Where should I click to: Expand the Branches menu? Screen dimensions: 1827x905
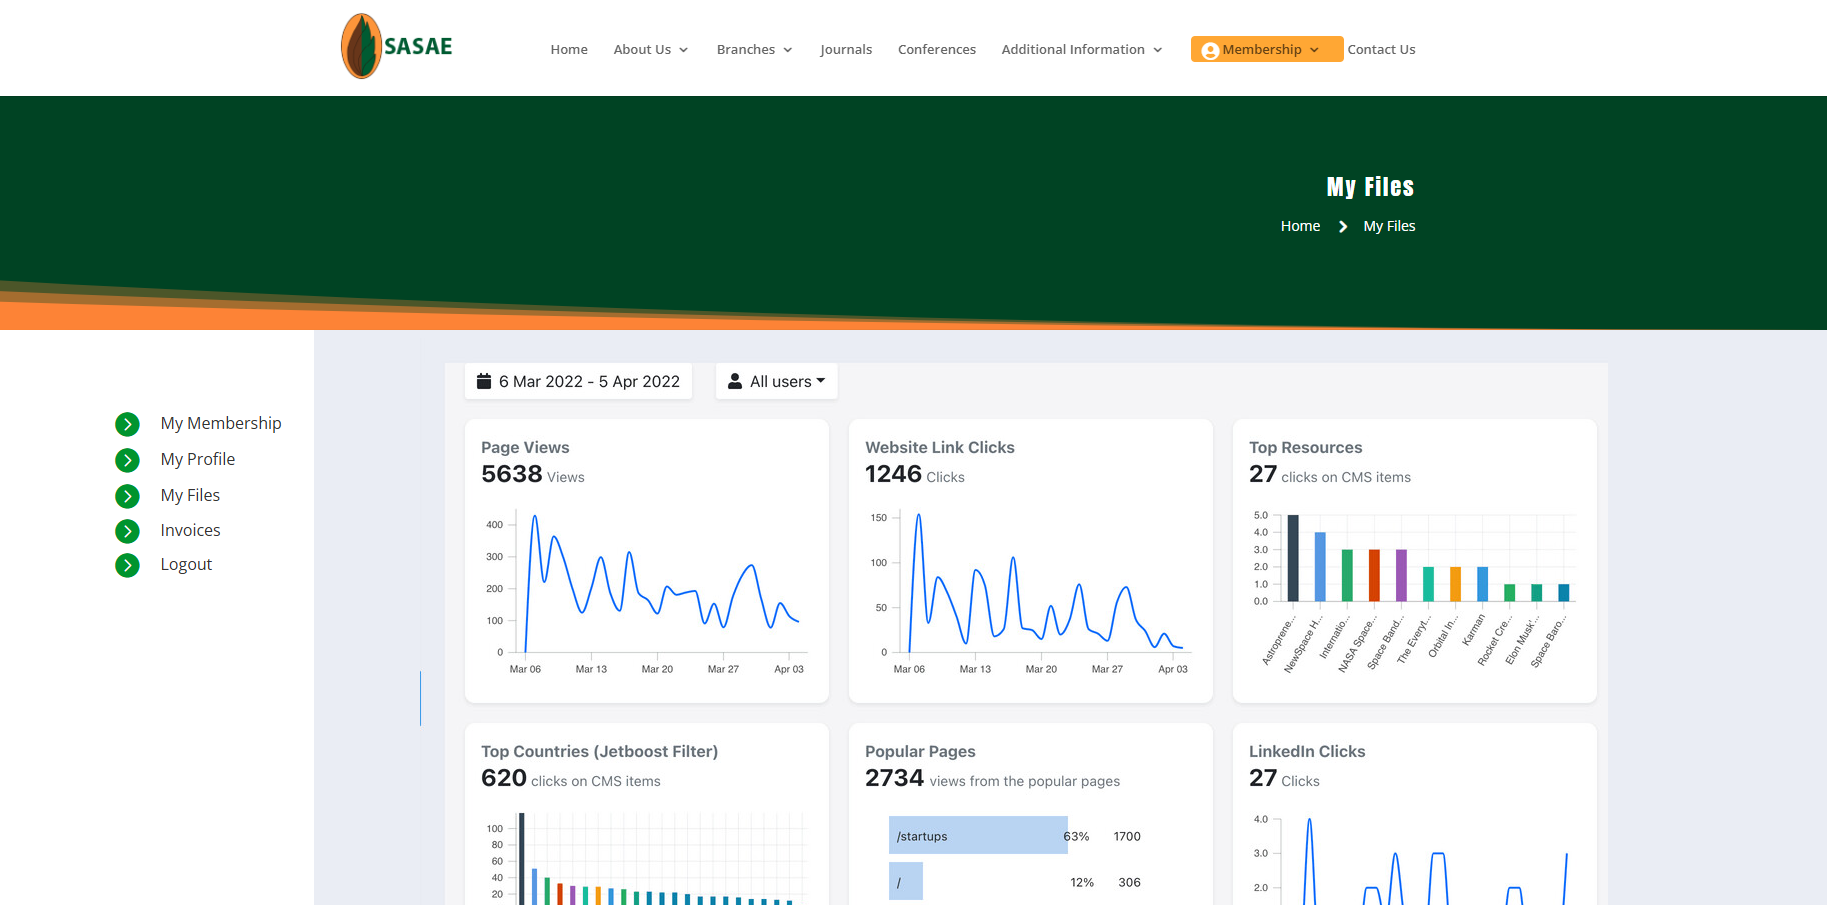click(x=754, y=49)
